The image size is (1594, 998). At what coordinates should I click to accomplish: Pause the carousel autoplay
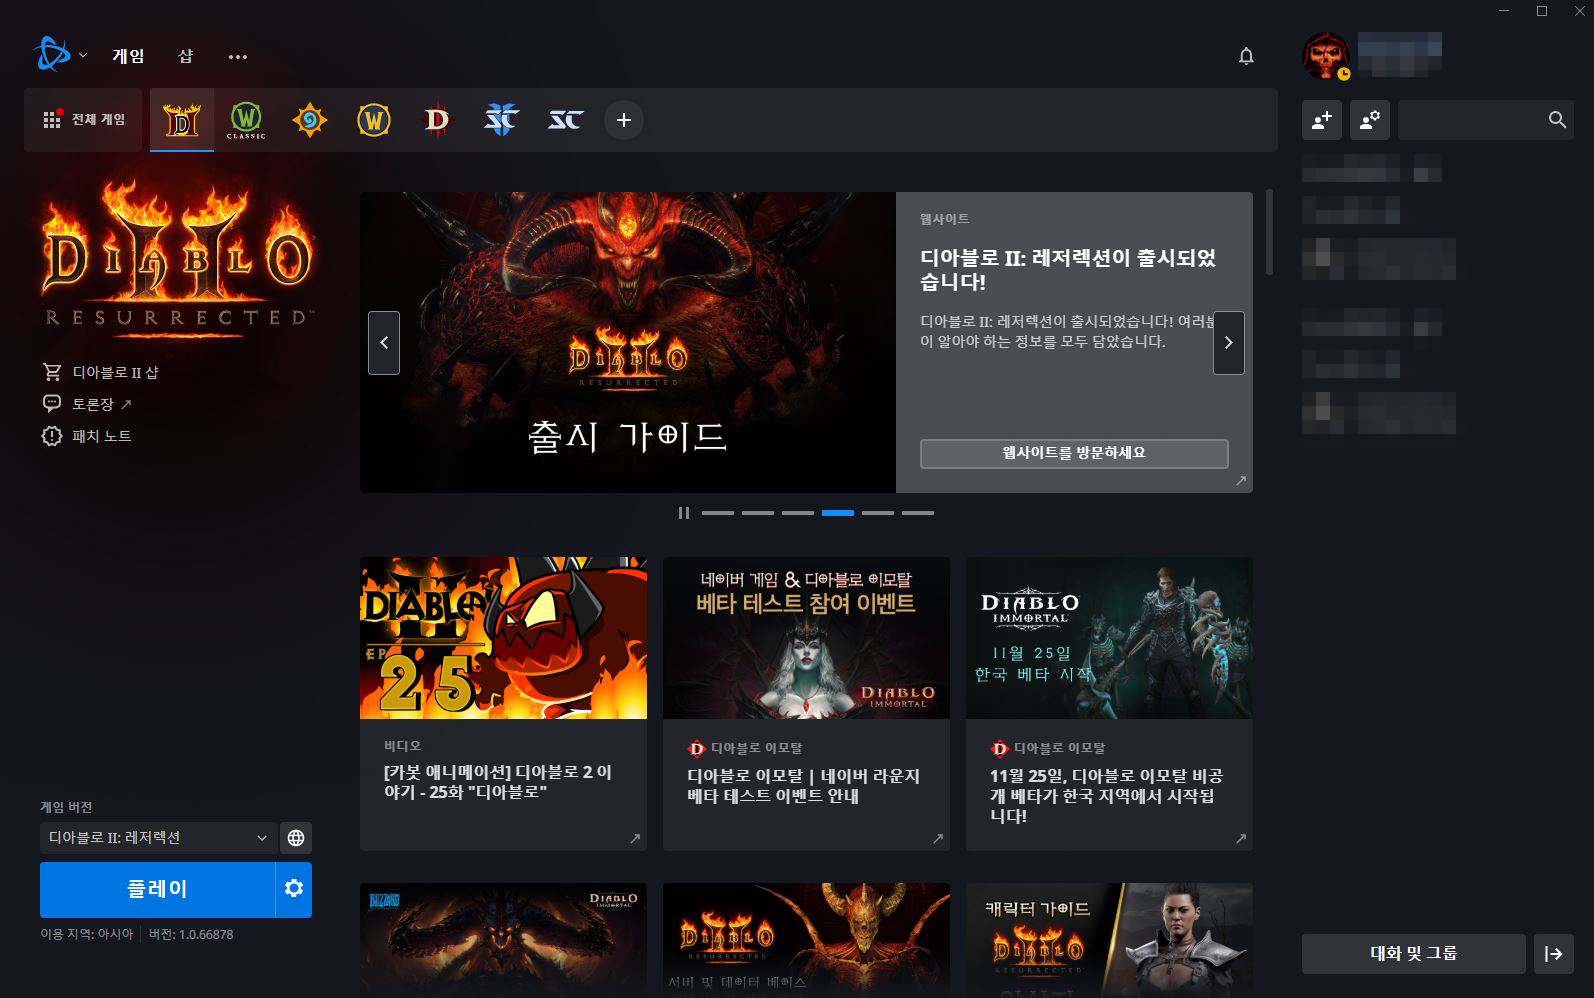click(x=684, y=513)
